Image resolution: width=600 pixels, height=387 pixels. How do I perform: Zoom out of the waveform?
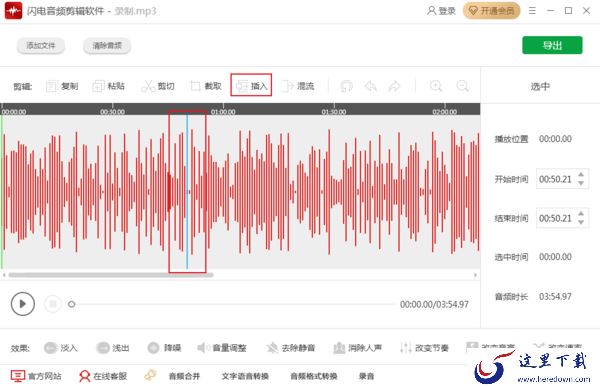(462, 86)
